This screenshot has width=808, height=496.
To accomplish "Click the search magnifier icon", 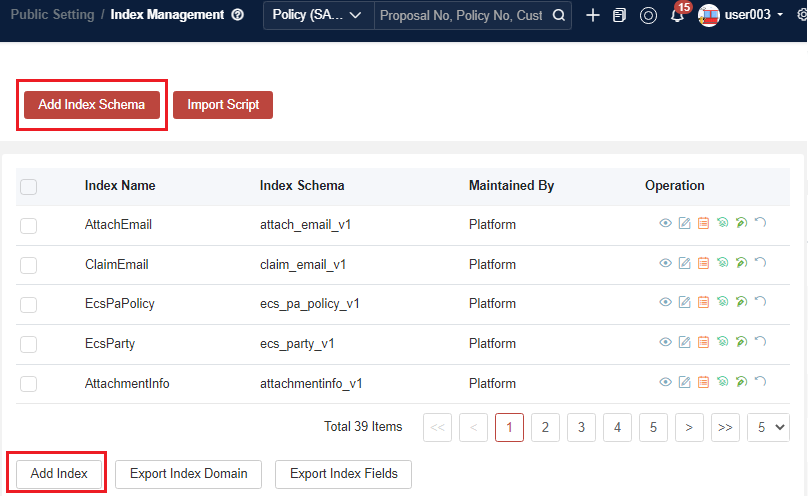I will click(x=559, y=16).
